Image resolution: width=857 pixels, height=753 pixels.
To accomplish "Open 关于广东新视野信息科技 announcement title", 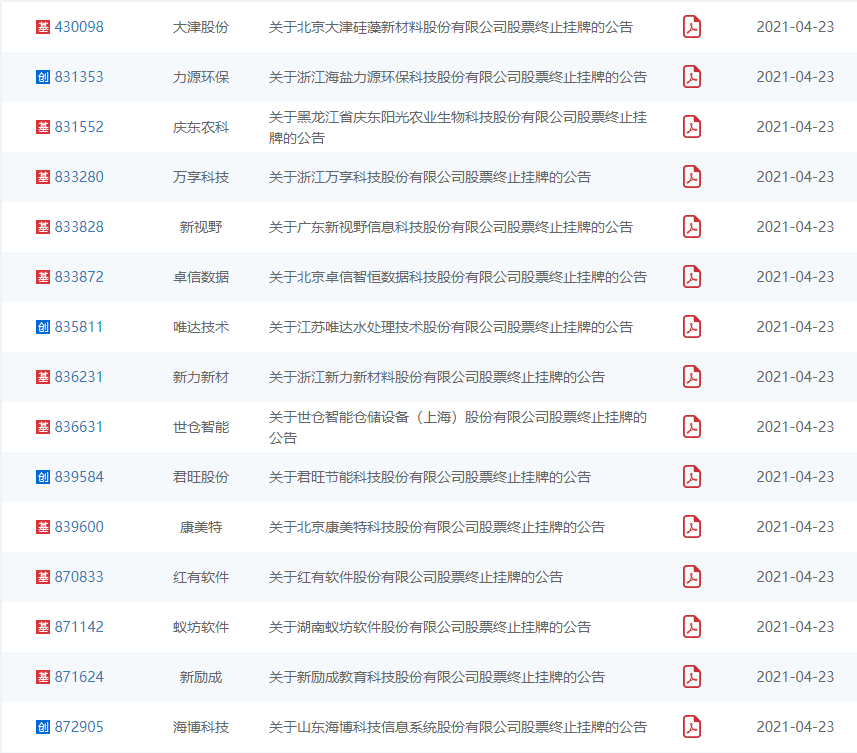I will (x=451, y=227).
